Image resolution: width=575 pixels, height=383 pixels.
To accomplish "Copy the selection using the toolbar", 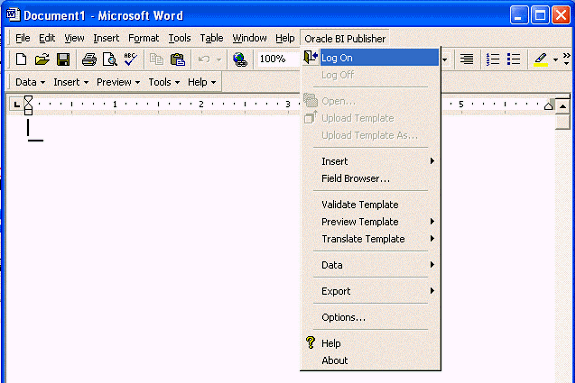I will 157,59.
